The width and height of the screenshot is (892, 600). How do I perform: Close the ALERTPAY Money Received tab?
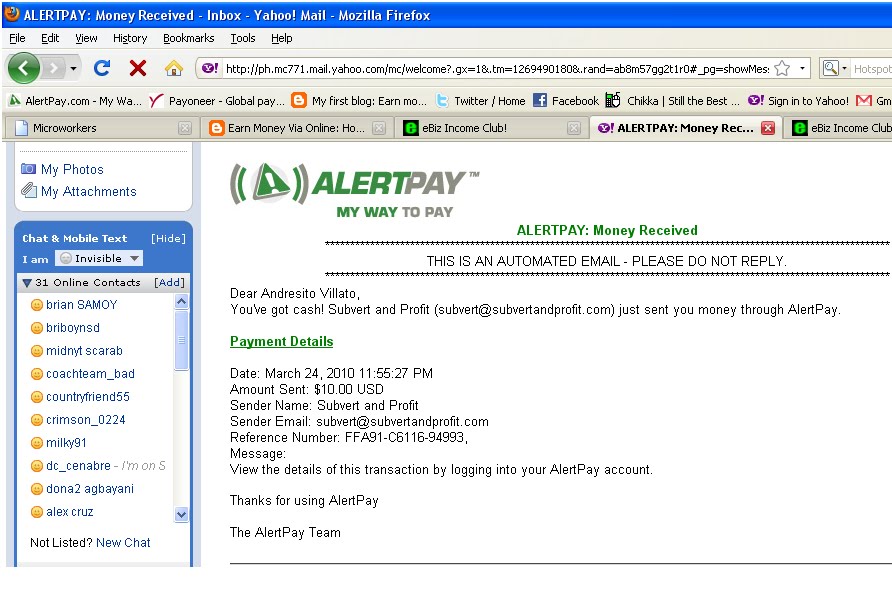pos(768,128)
